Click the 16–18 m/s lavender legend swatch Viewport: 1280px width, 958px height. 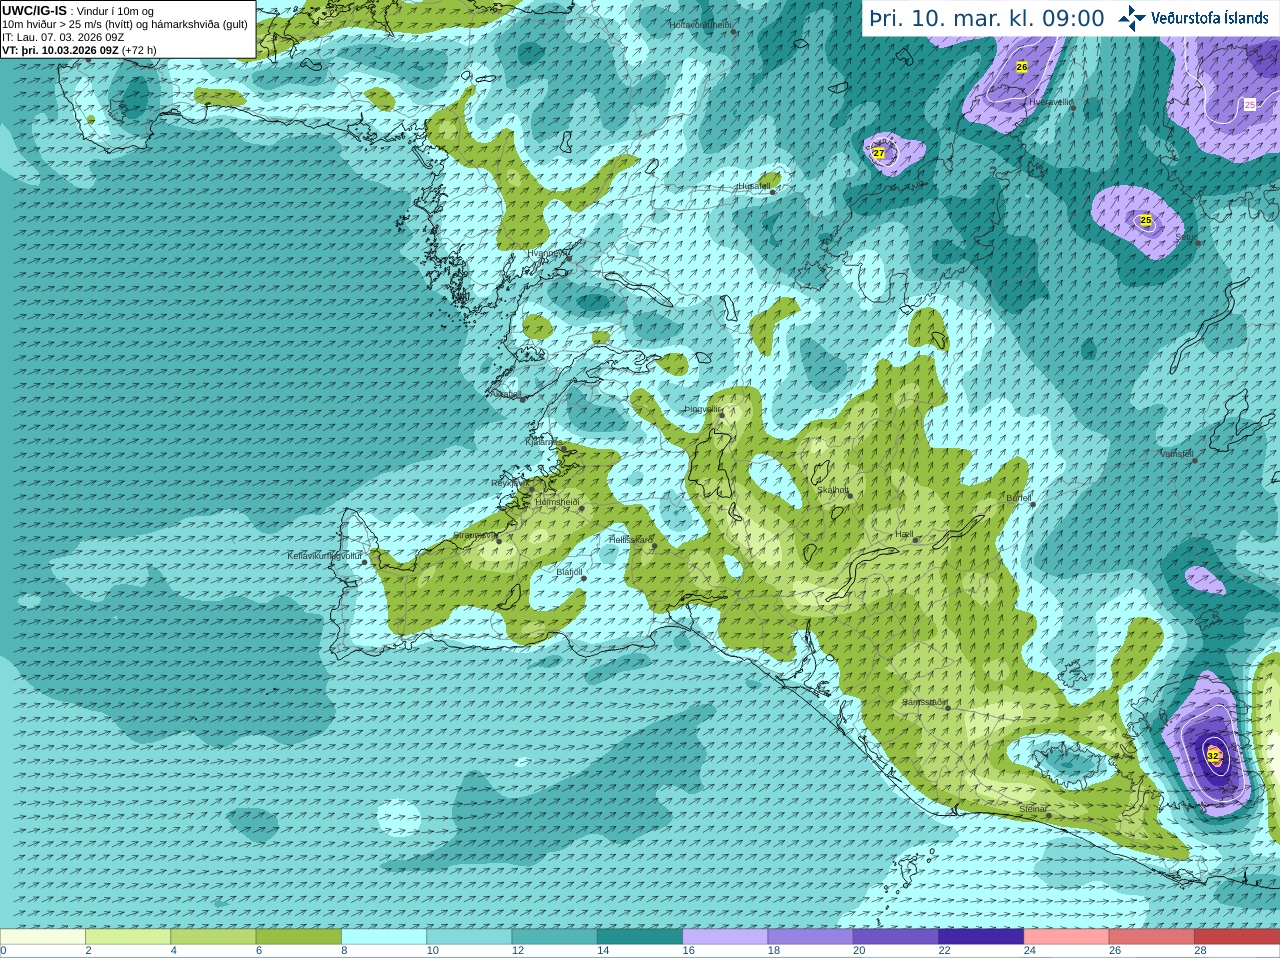pos(725,937)
